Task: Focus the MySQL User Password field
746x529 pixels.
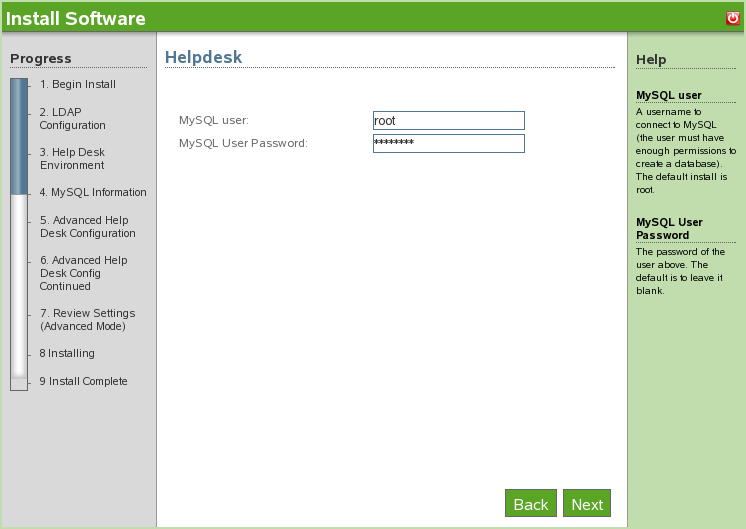Action: point(449,143)
